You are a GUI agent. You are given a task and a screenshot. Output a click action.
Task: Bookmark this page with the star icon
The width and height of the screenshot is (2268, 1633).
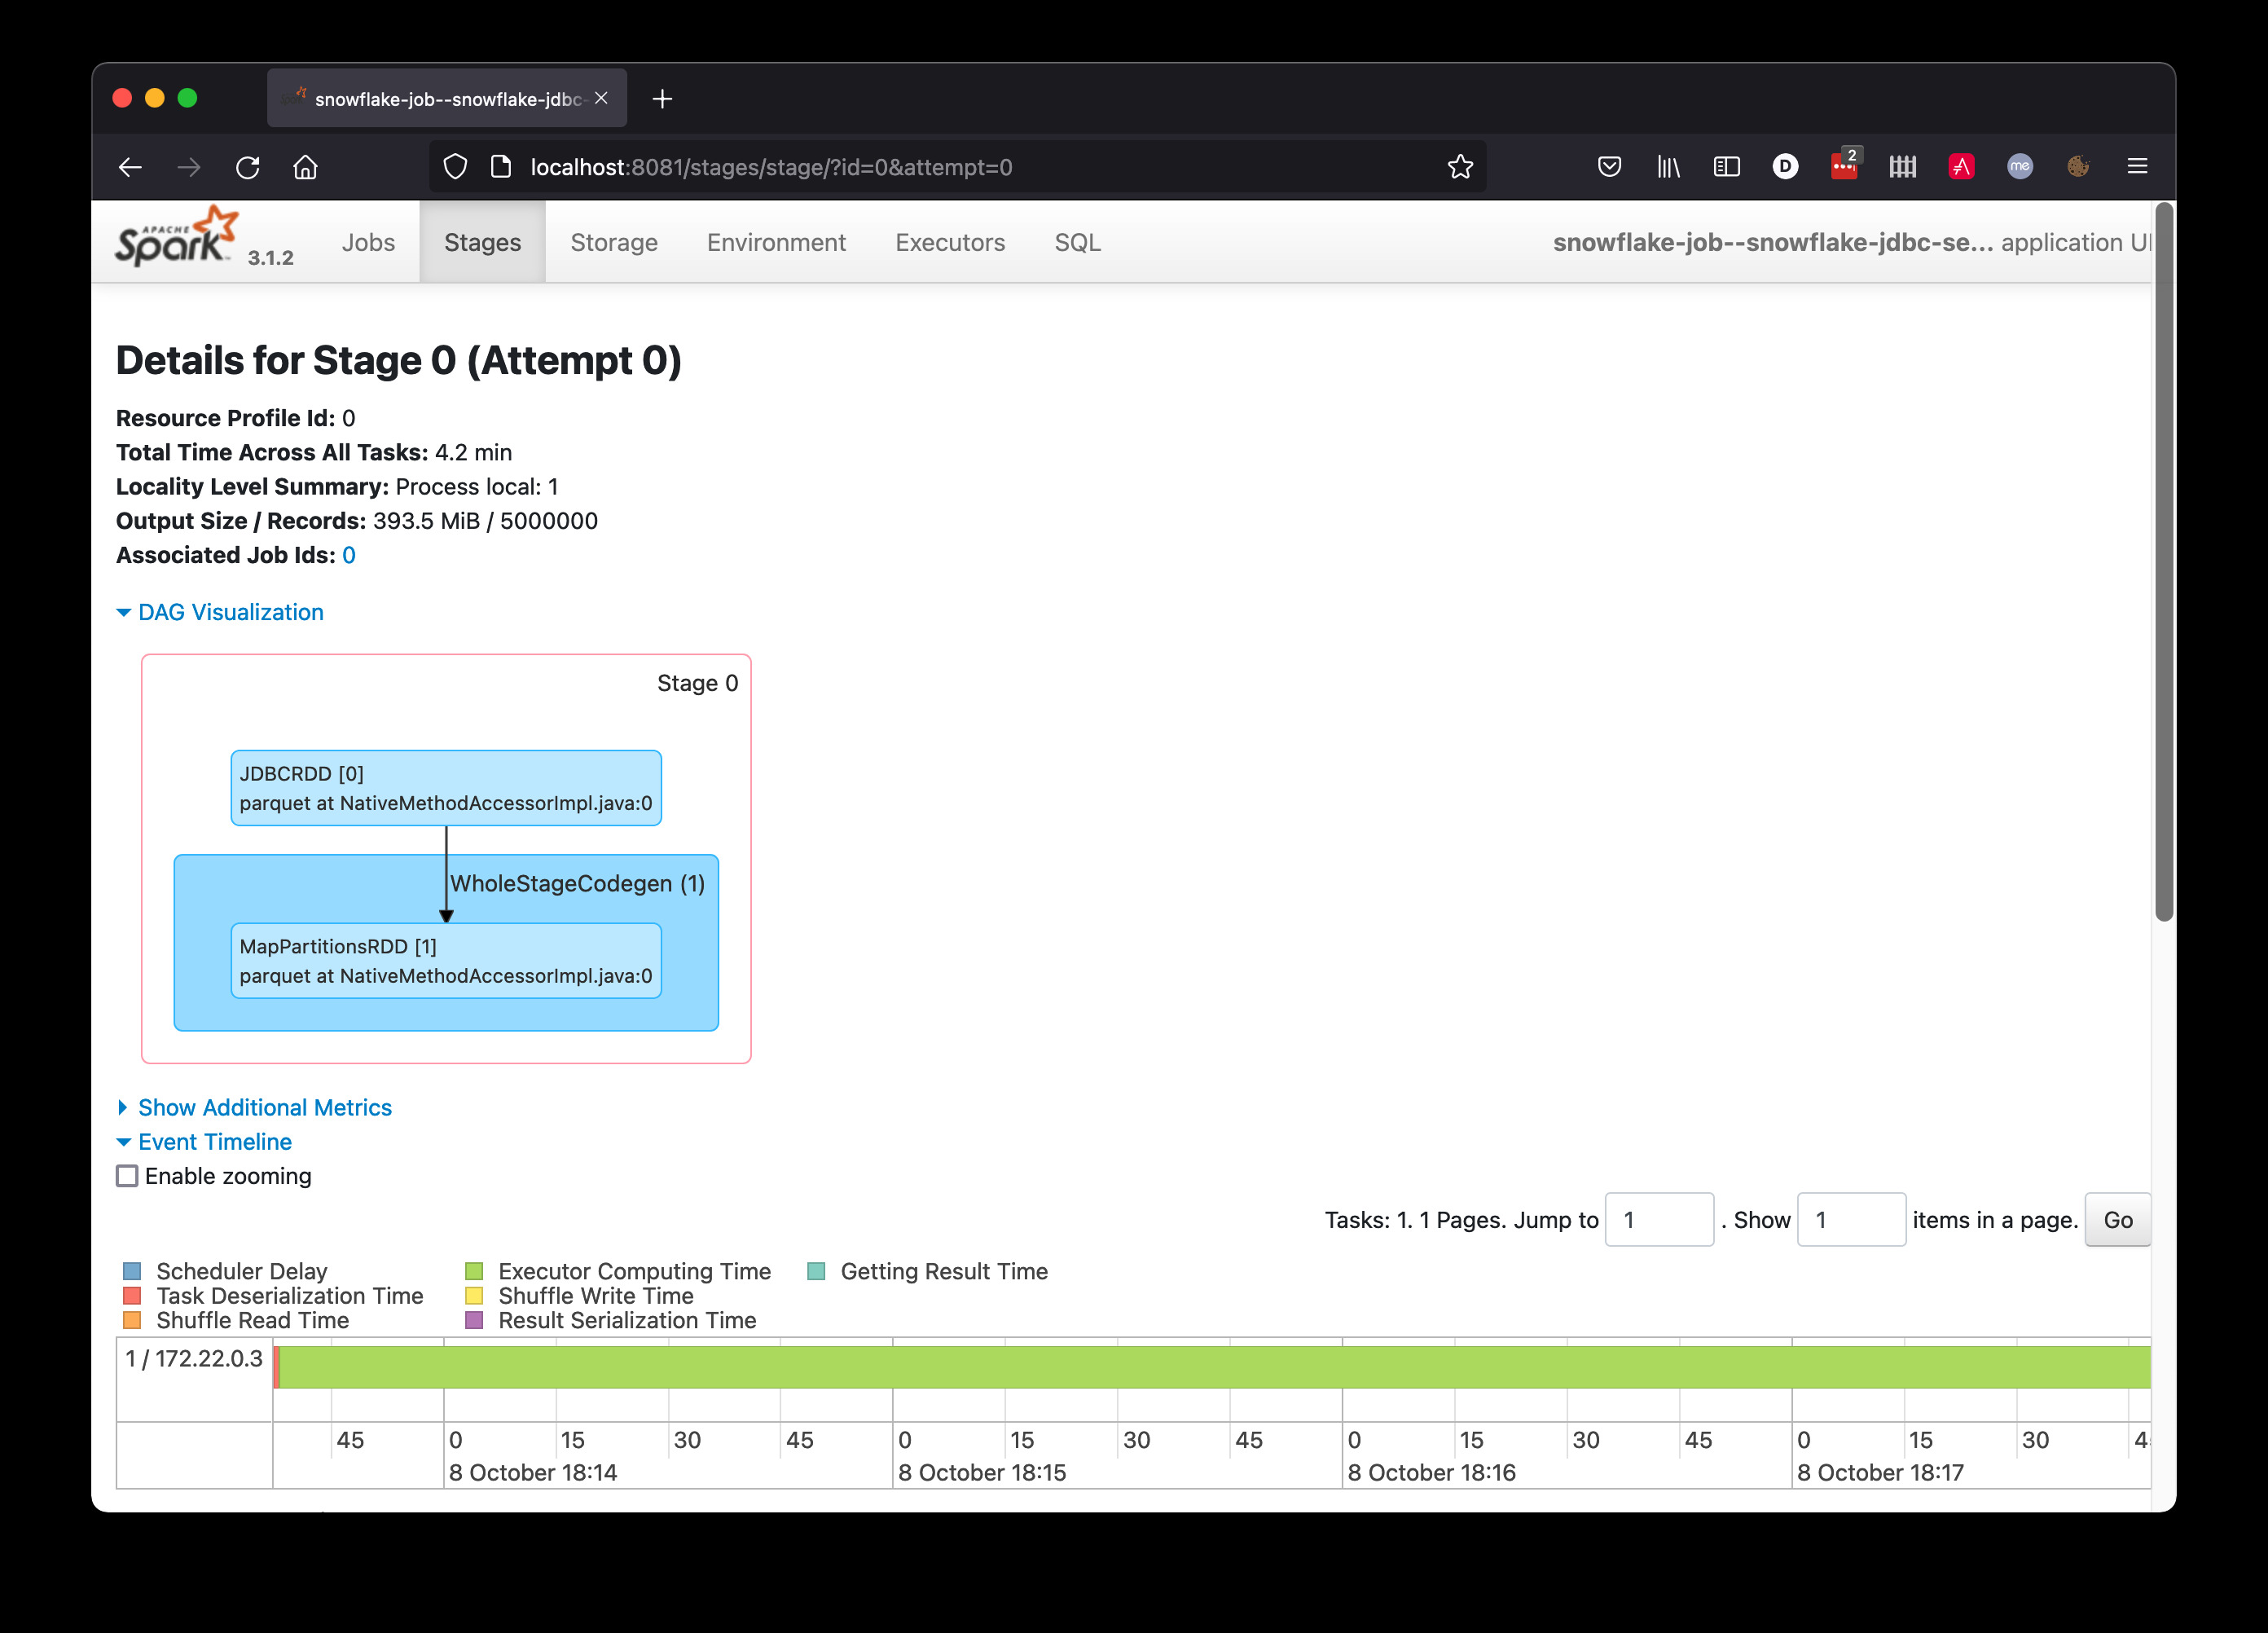[1460, 167]
